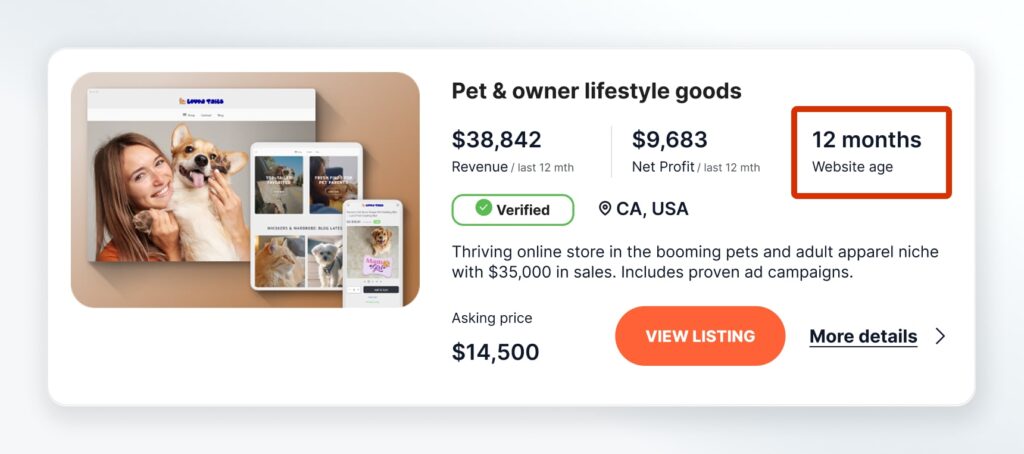The width and height of the screenshot is (1024, 454).
Task: Click the Website age label
Action: point(852,167)
